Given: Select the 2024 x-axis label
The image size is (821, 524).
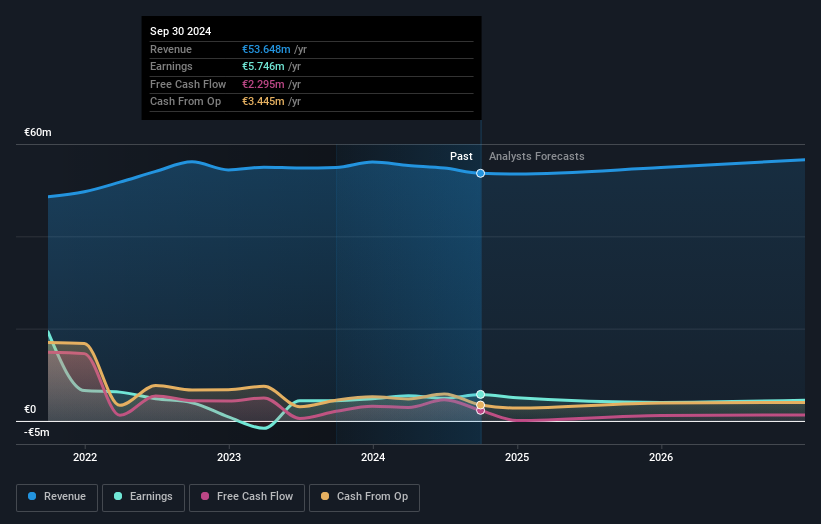Looking at the screenshot, I should [373, 457].
